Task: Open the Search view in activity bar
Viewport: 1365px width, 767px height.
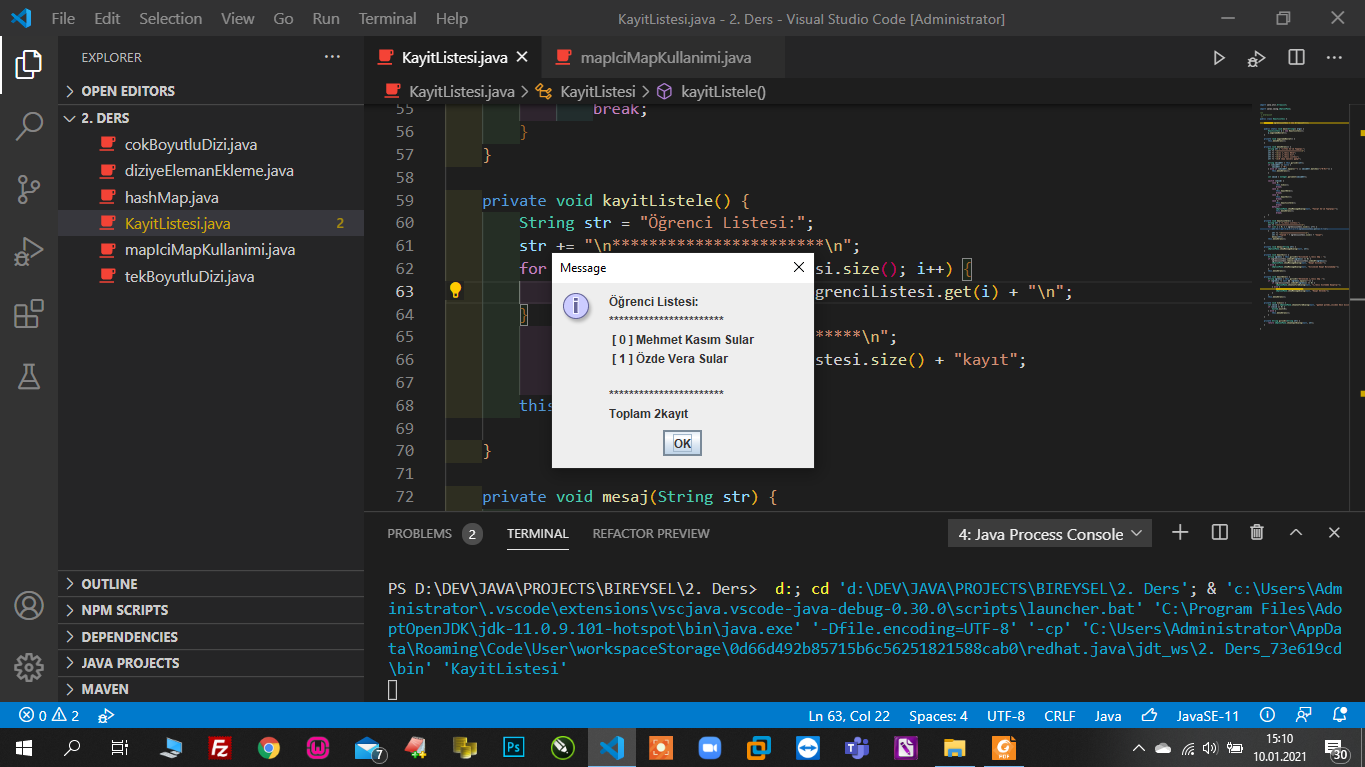Action: click(x=28, y=126)
